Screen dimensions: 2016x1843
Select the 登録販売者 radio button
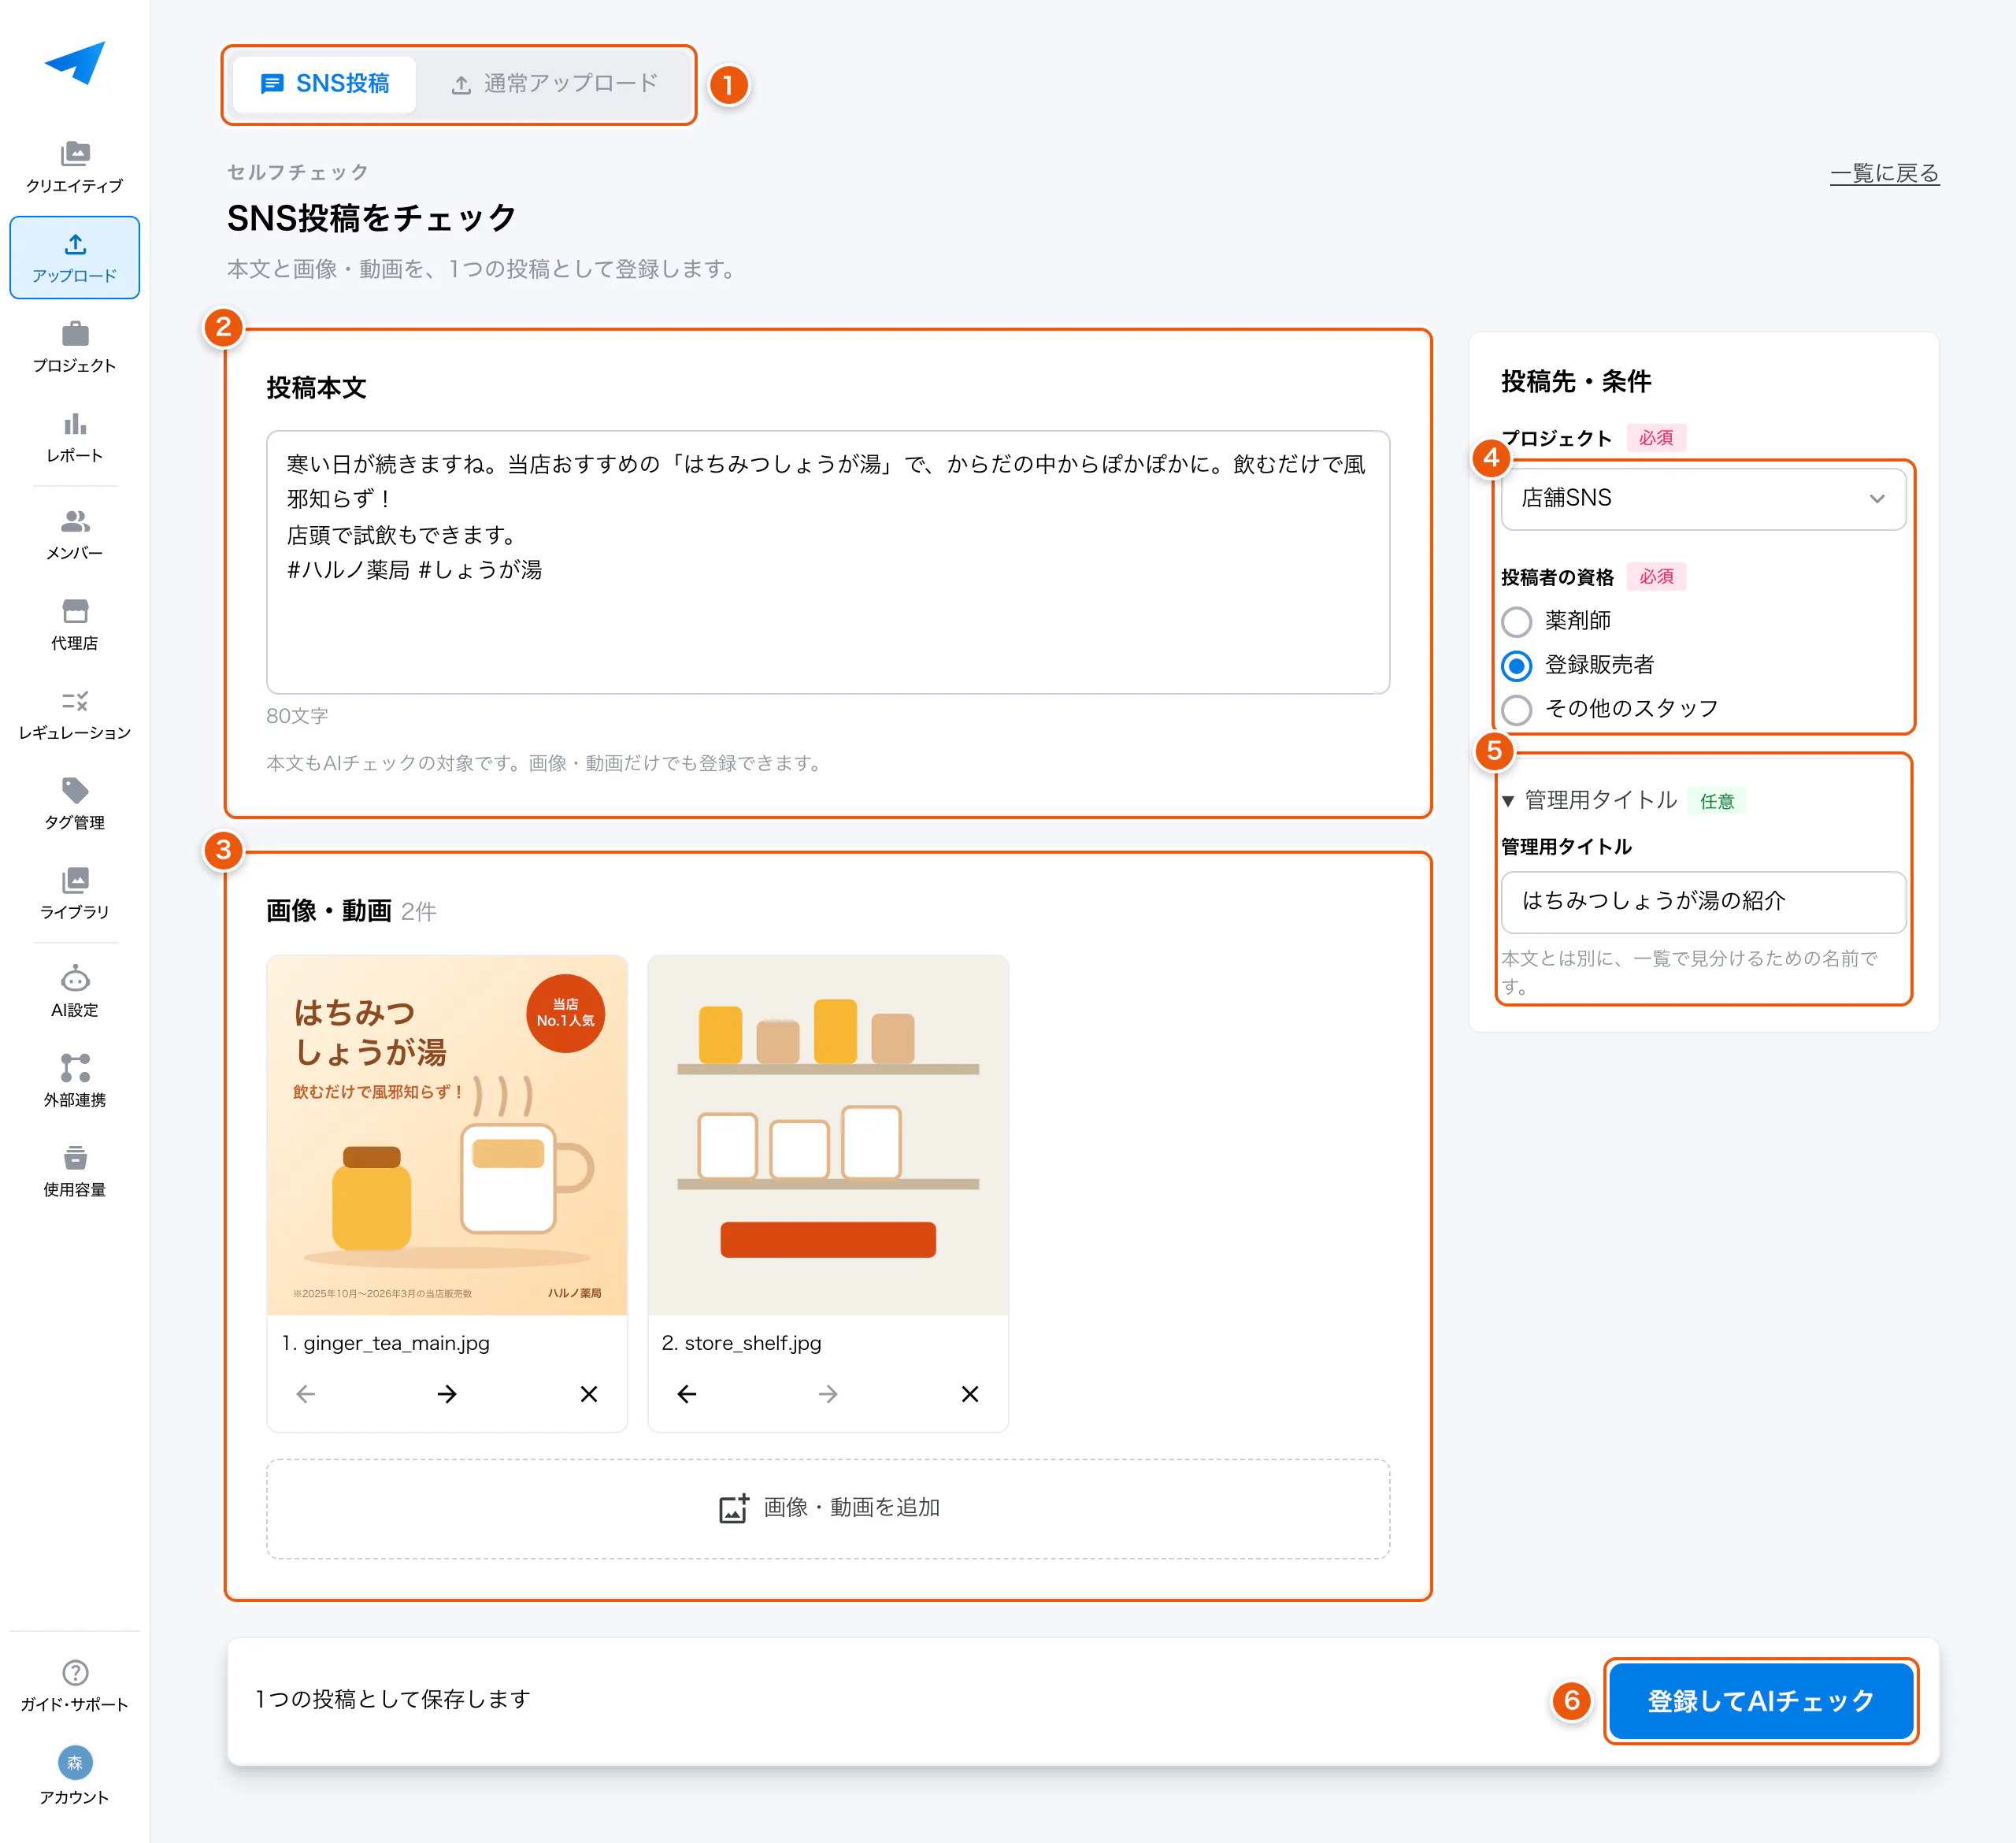point(1517,665)
